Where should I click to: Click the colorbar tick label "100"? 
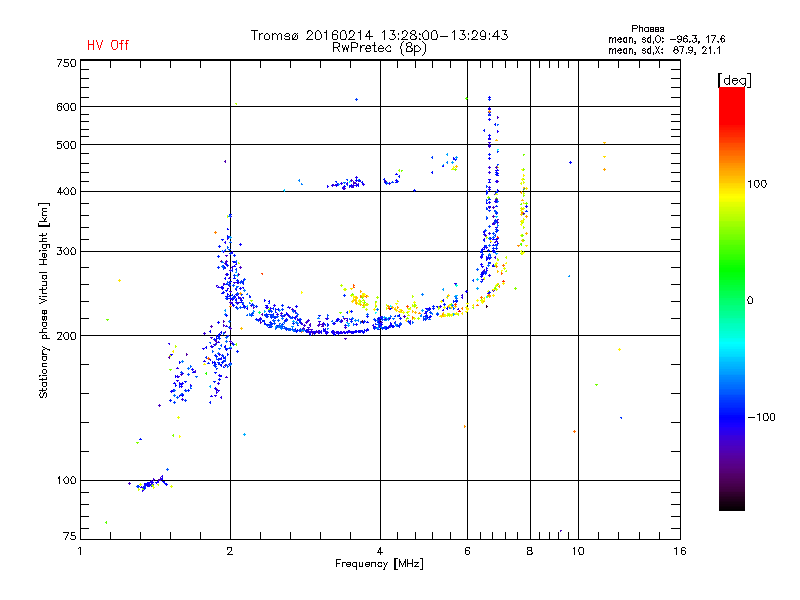tap(757, 184)
